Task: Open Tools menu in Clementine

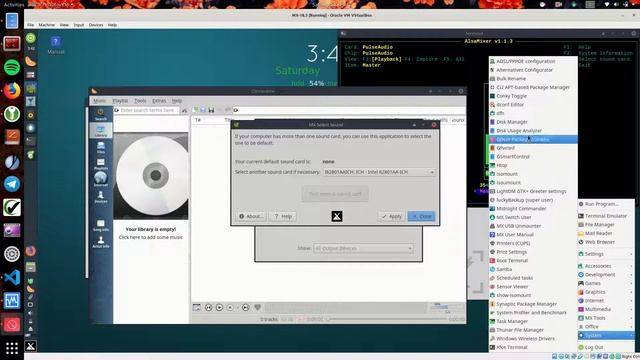Action: (x=140, y=100)
